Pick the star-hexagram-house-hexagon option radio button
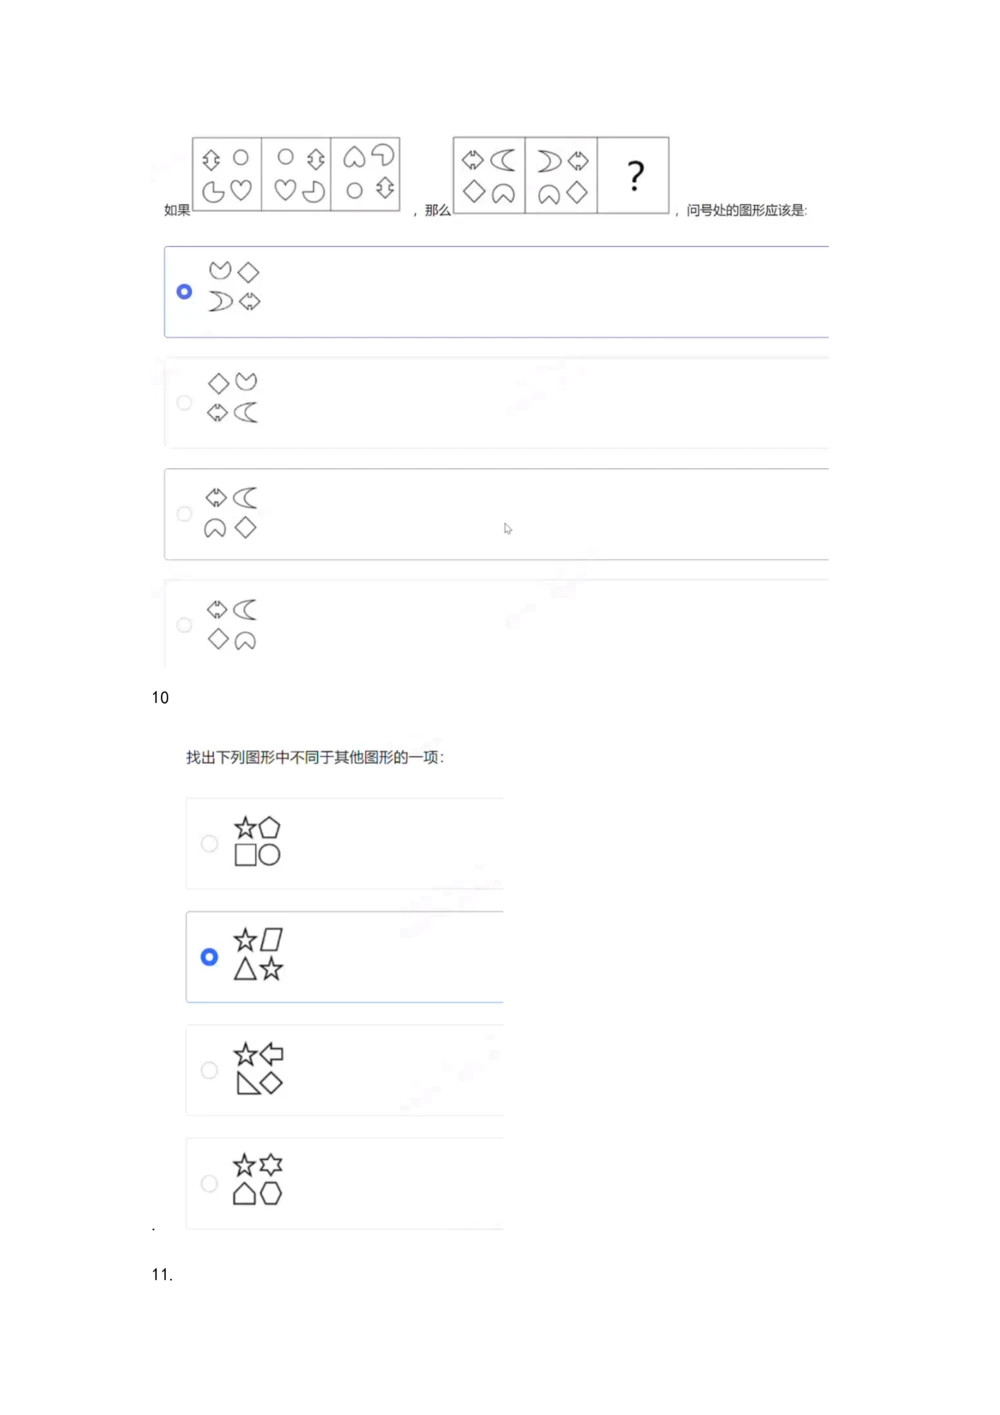1000x1415 pixels. [x=209, y=1183]
